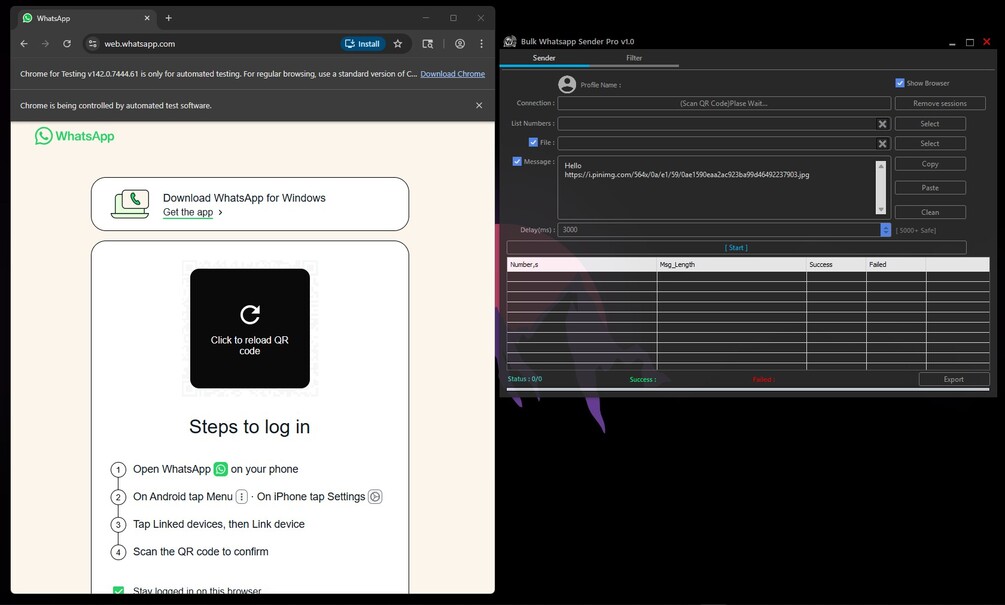Click the Failed column header
The image size is (1005, 605).
tap(896, 264)
